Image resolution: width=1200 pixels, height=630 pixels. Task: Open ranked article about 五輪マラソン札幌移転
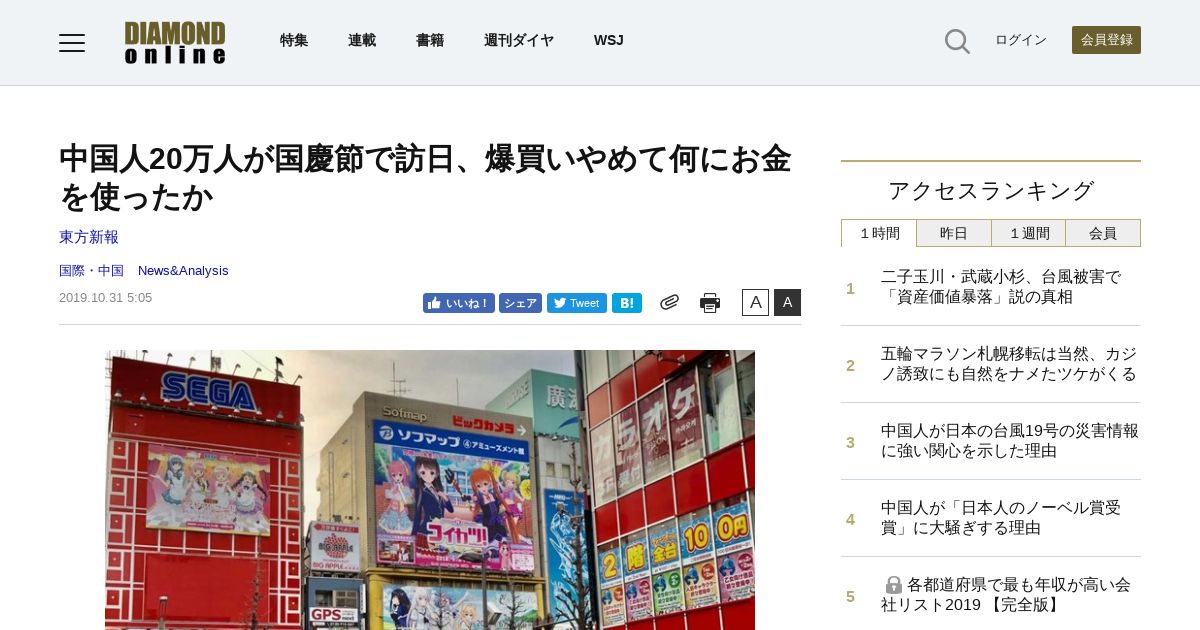[1009, 364]
